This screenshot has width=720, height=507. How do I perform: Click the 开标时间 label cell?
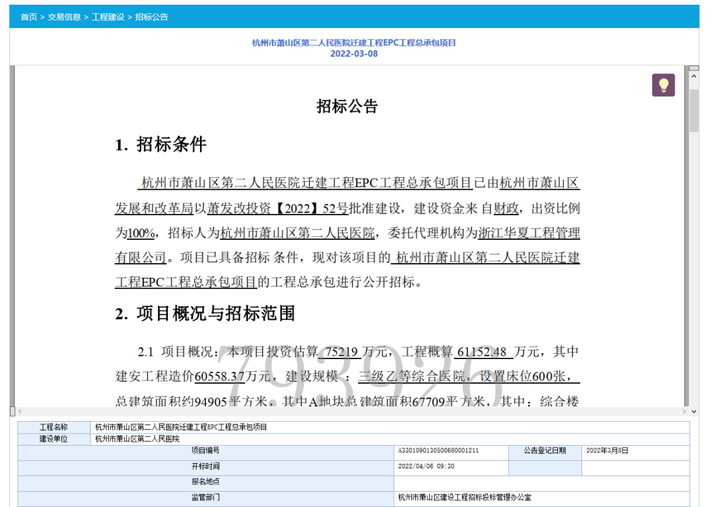coord(205,466)
